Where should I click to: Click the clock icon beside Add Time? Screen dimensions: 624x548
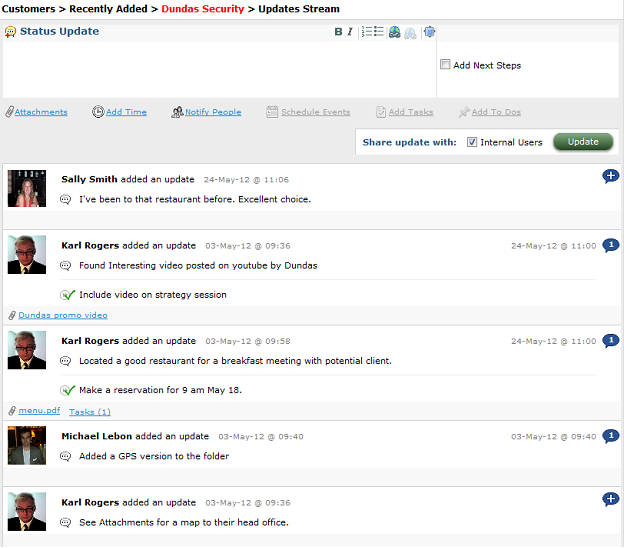(x=98, y=112)
